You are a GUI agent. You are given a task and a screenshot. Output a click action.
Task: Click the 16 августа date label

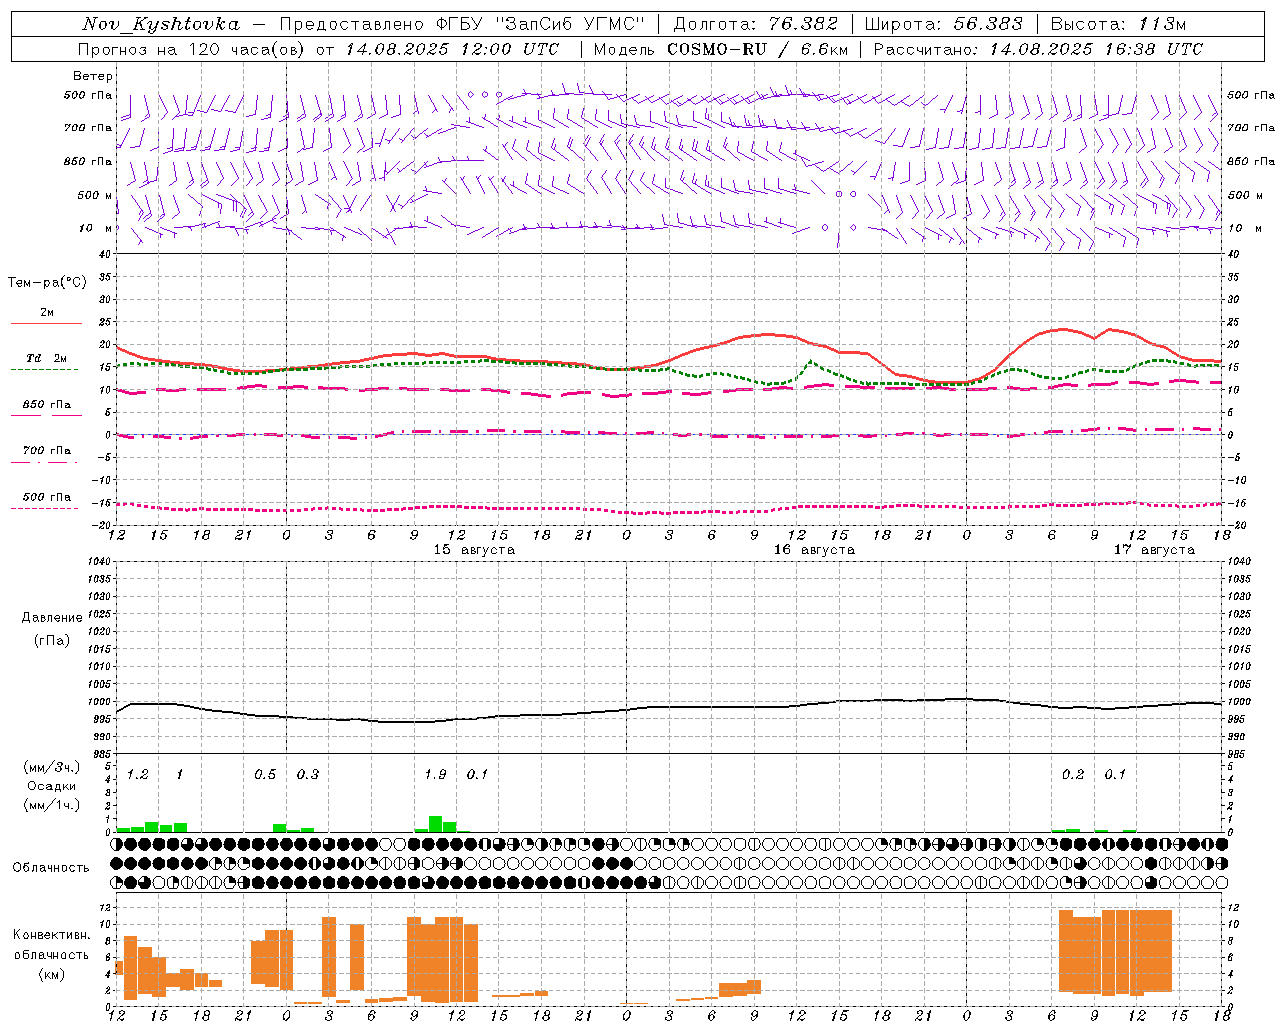coord(814,550)
